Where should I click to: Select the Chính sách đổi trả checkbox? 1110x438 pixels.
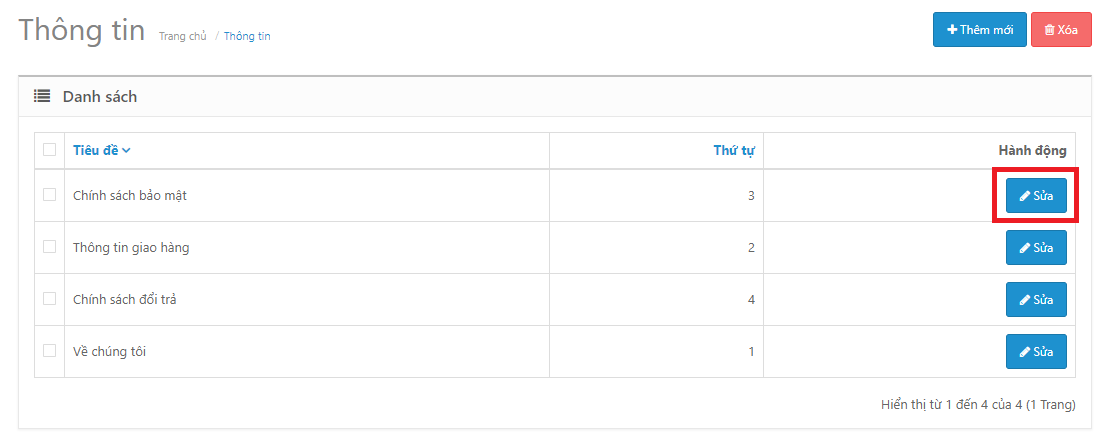click(x=50, y=299)
